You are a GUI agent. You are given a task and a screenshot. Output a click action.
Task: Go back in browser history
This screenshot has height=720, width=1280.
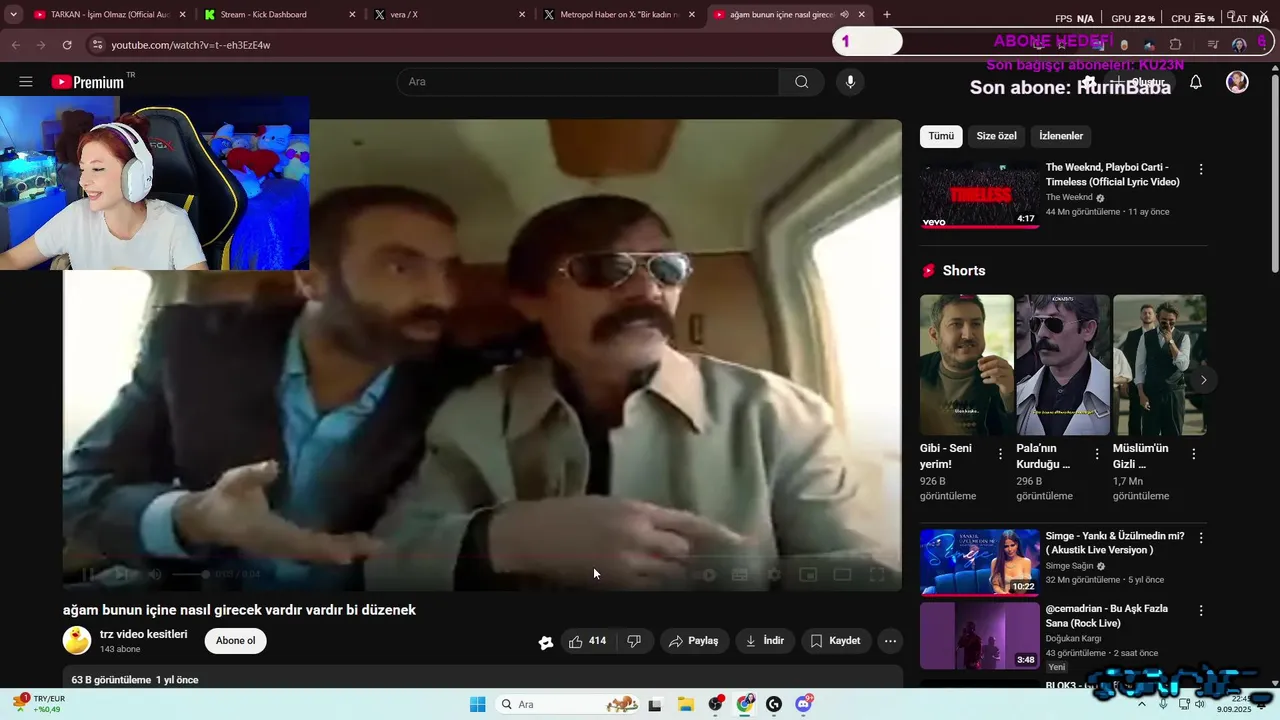coord(15,45)
